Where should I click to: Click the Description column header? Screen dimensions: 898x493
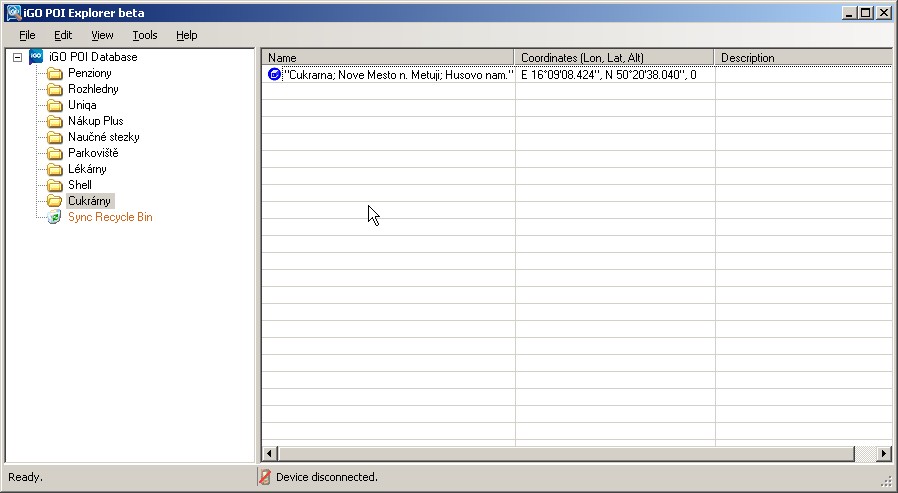coord(802,58)
